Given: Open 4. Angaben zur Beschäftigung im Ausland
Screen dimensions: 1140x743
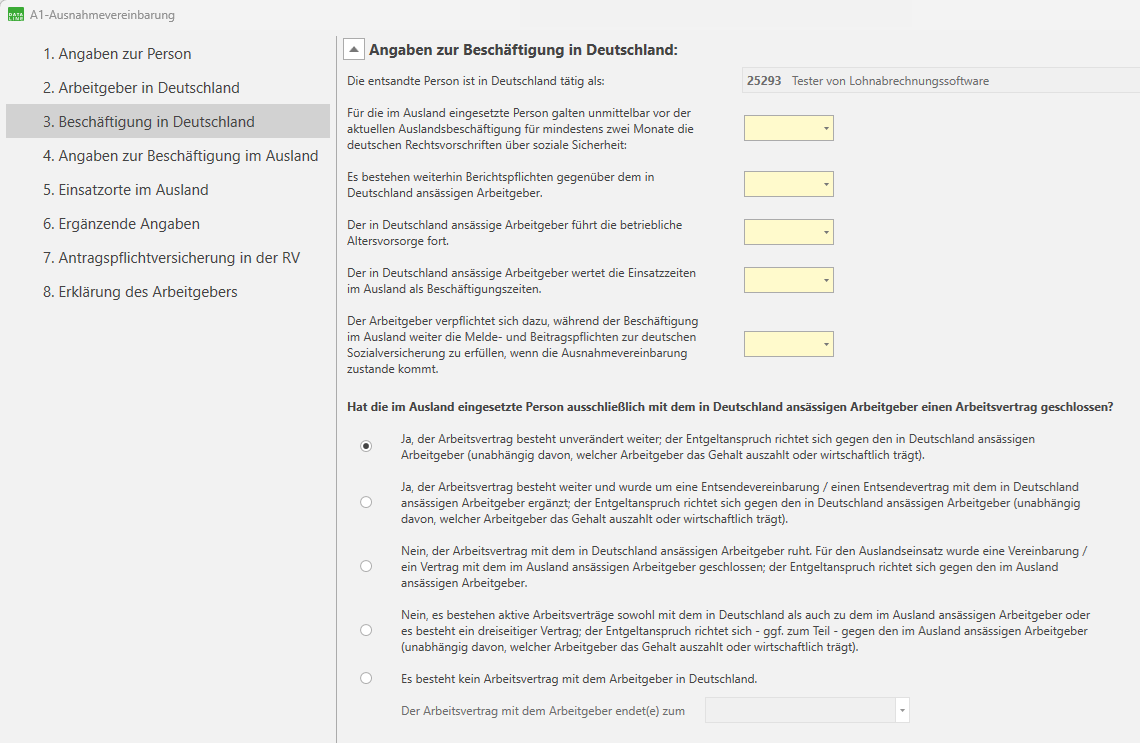Looking at the screenshot, I should point(180,156).
